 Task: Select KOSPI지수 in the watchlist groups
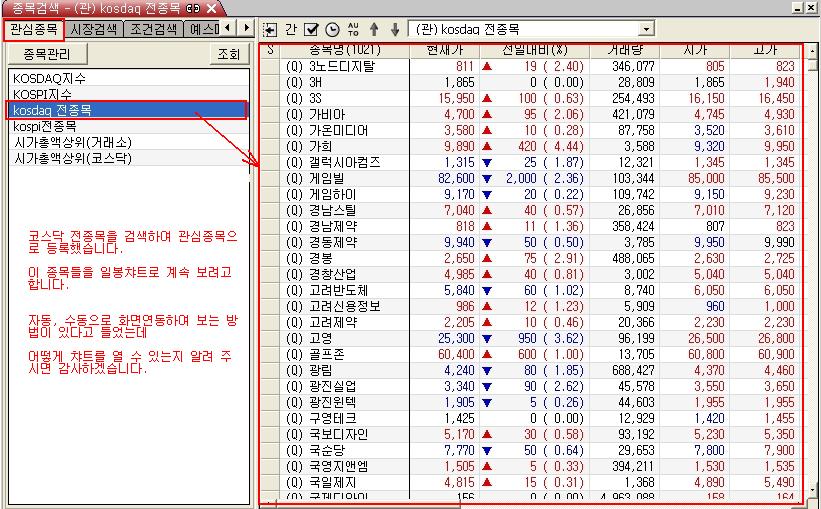point(43,94)
